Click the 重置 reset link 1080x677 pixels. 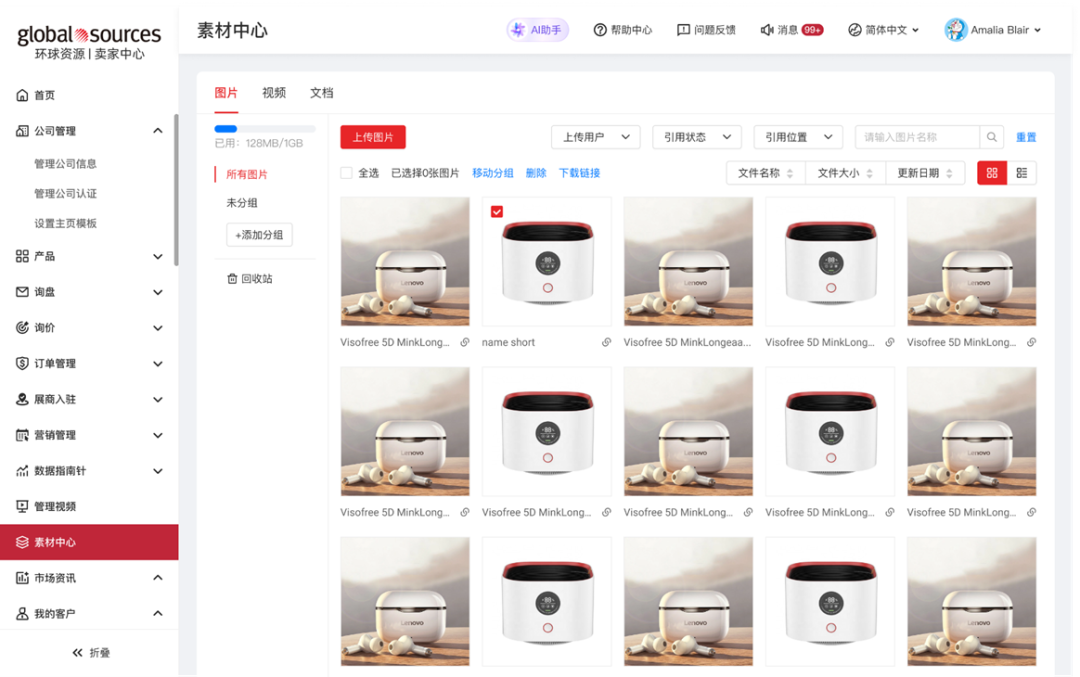1026,137
